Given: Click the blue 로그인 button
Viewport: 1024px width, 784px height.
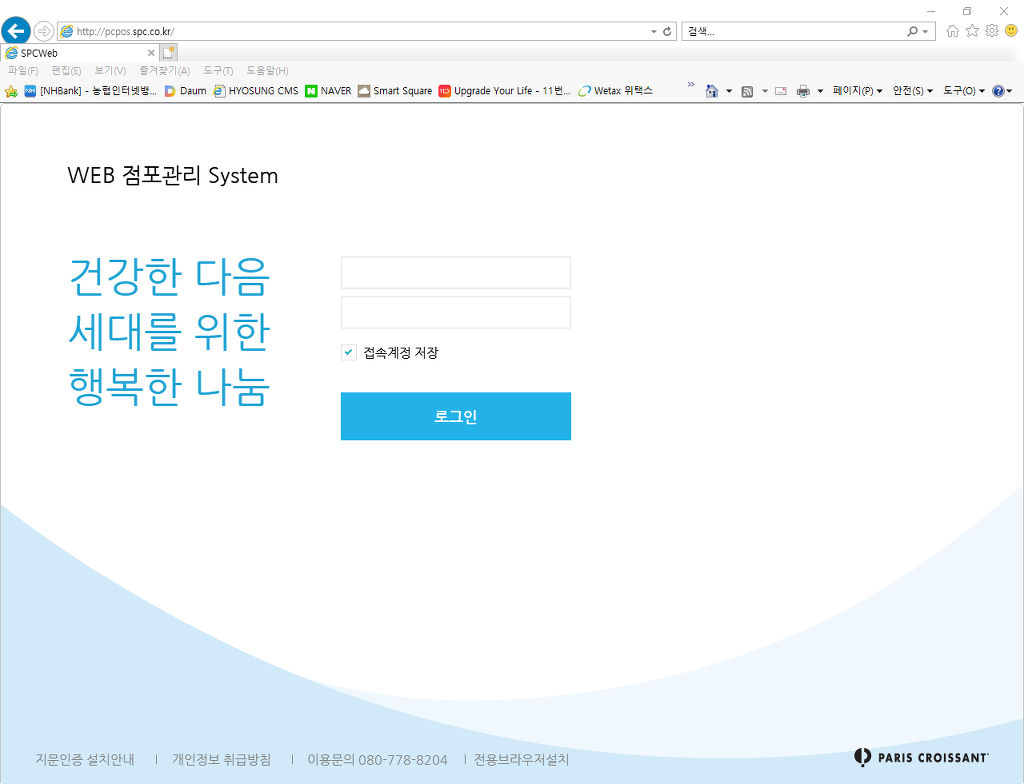Looking at the screenshot, I should coord(456,416).
